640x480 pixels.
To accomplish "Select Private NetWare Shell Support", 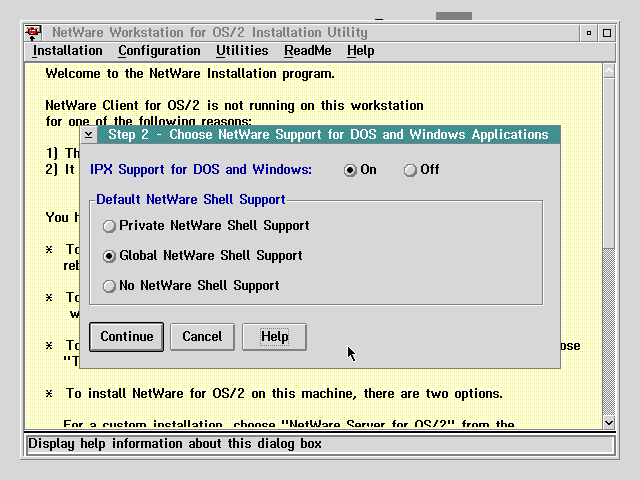I will click(x=206, y=226).
